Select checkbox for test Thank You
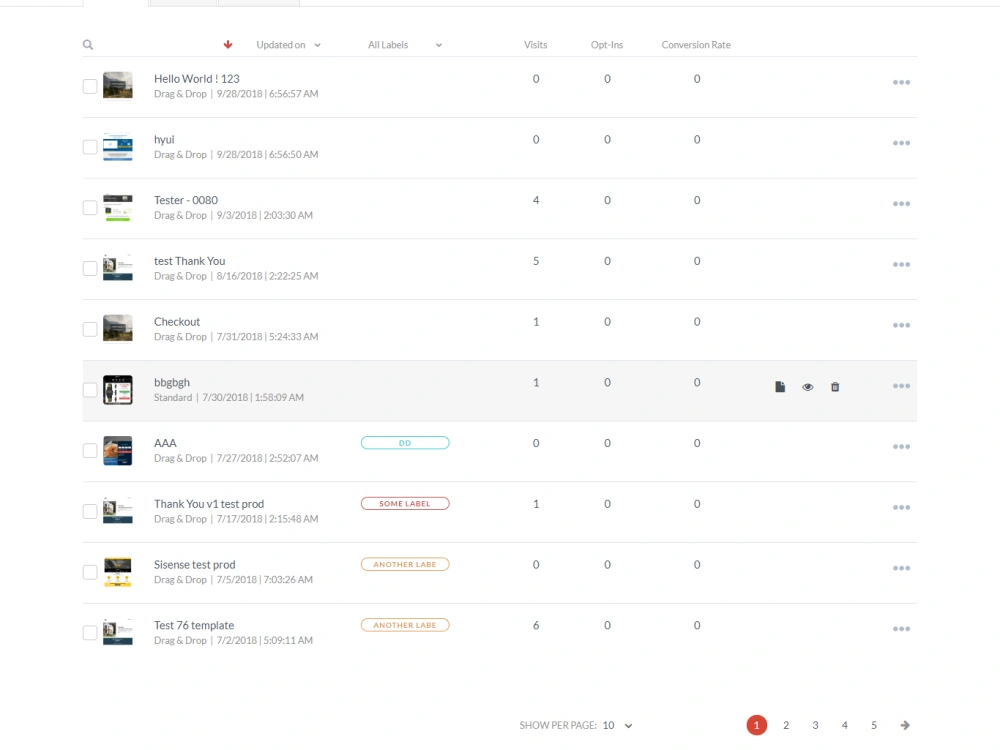 90,268
